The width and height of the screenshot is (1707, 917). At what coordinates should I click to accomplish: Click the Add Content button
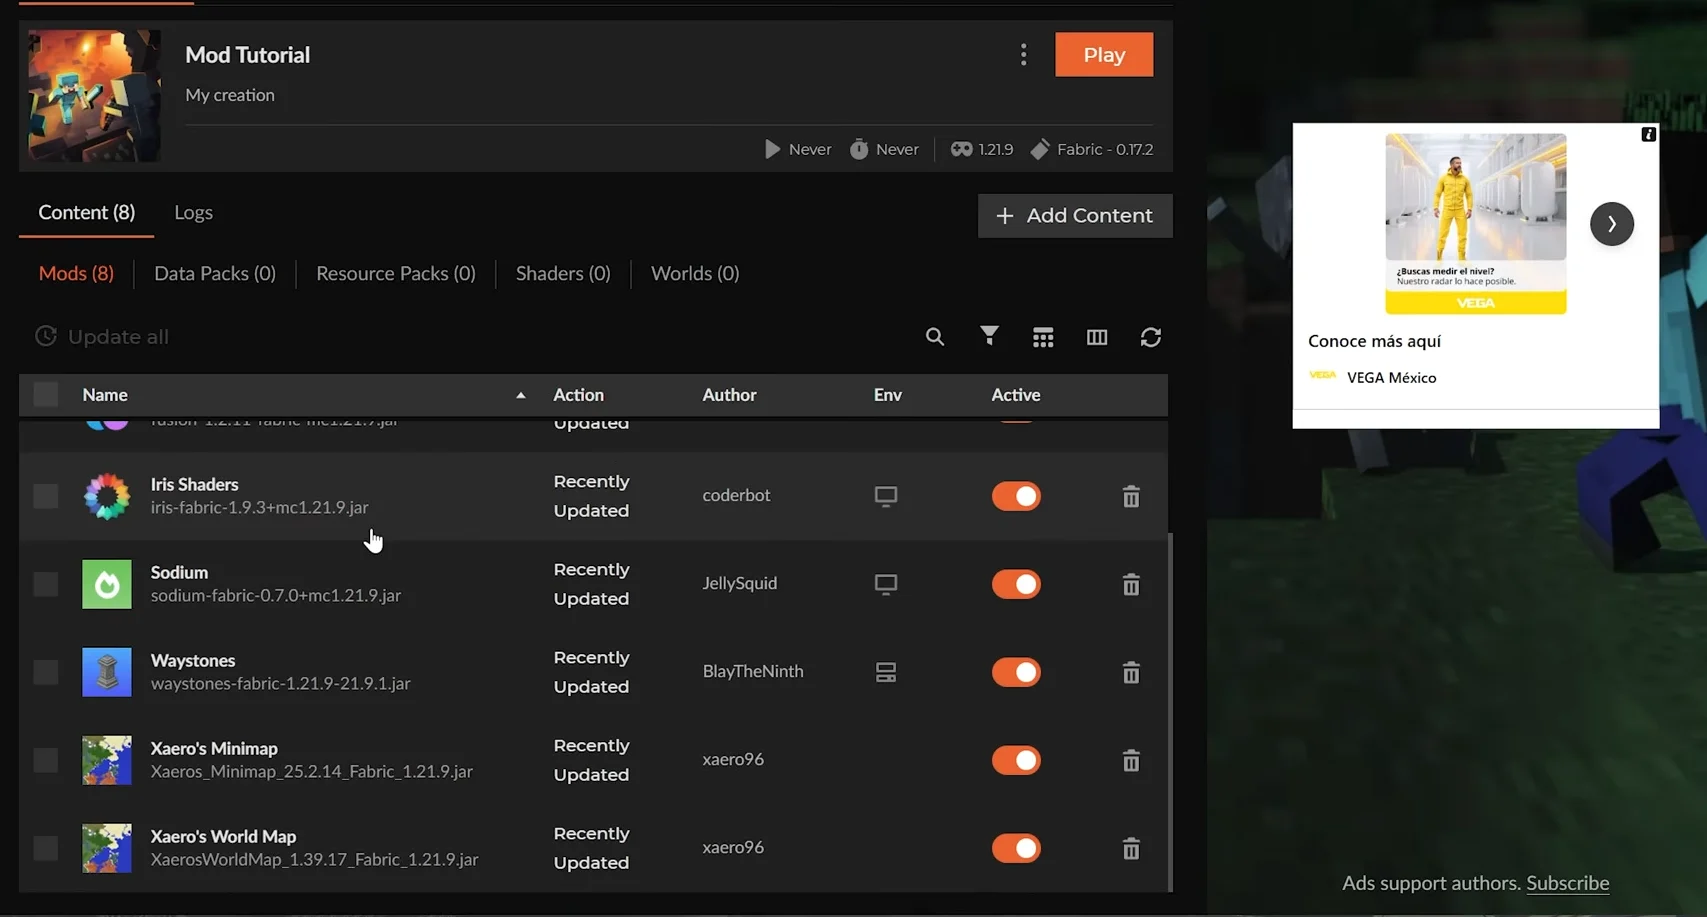pyautogui.click(x=1075, y=216)
